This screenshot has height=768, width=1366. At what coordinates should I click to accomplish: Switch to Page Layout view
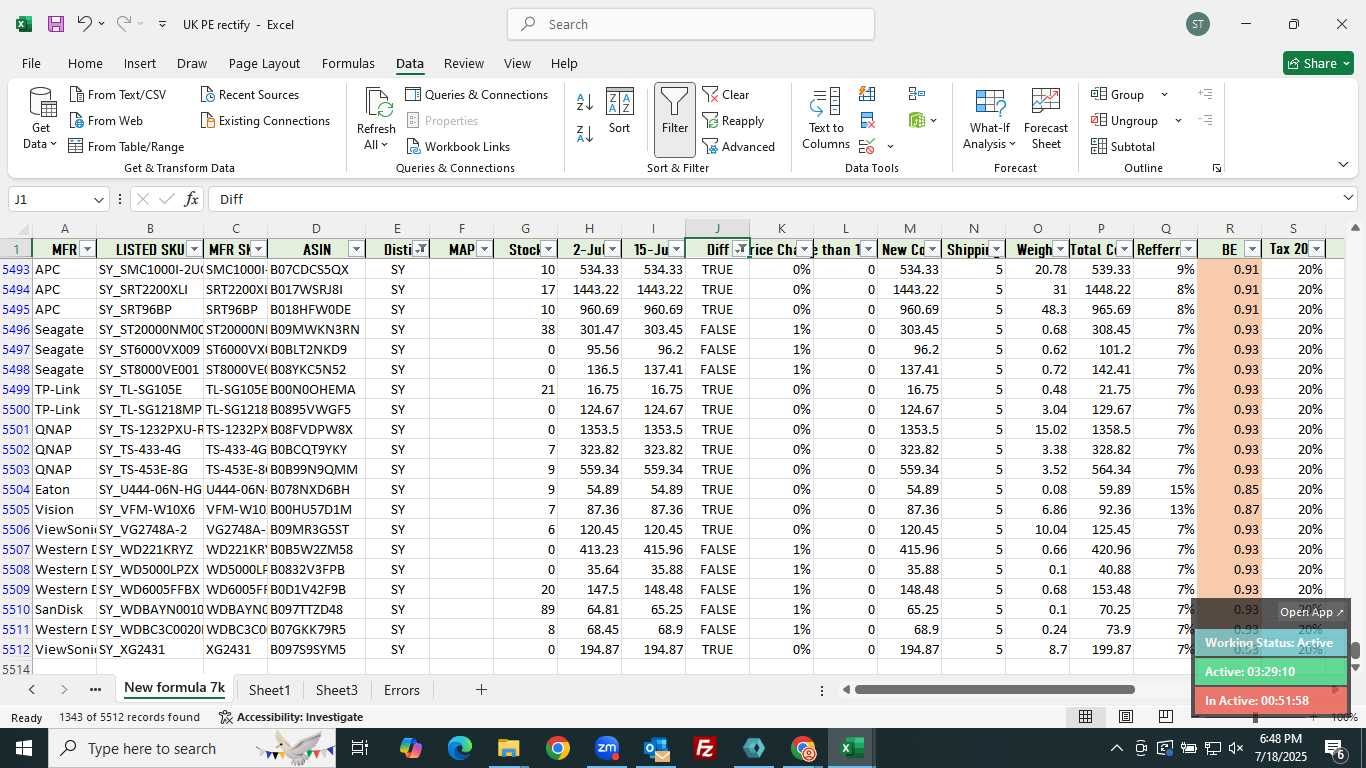[1126, 716]
